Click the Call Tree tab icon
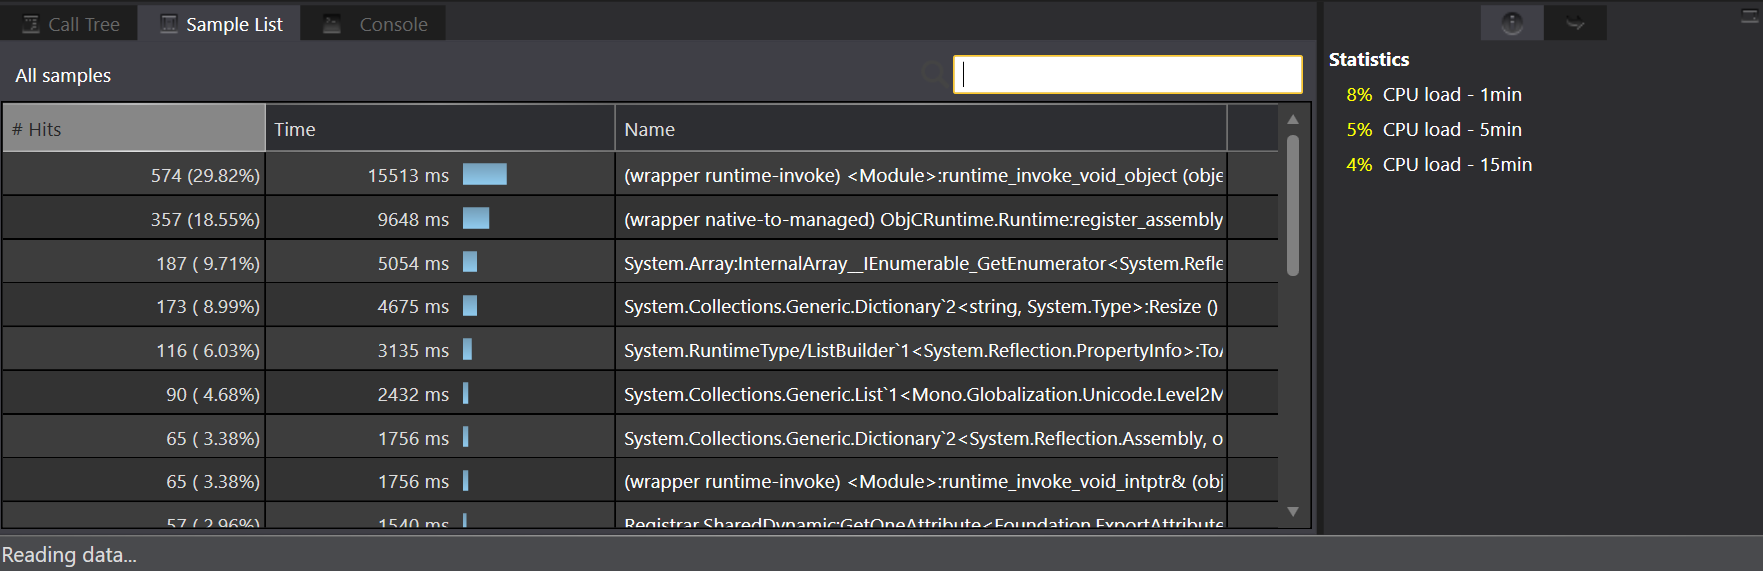The image size is (1763, 571). [x=31, y=24]
